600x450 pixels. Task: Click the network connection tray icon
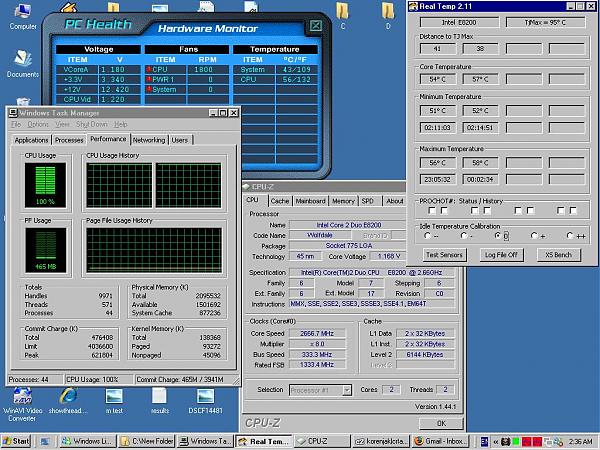549,442
